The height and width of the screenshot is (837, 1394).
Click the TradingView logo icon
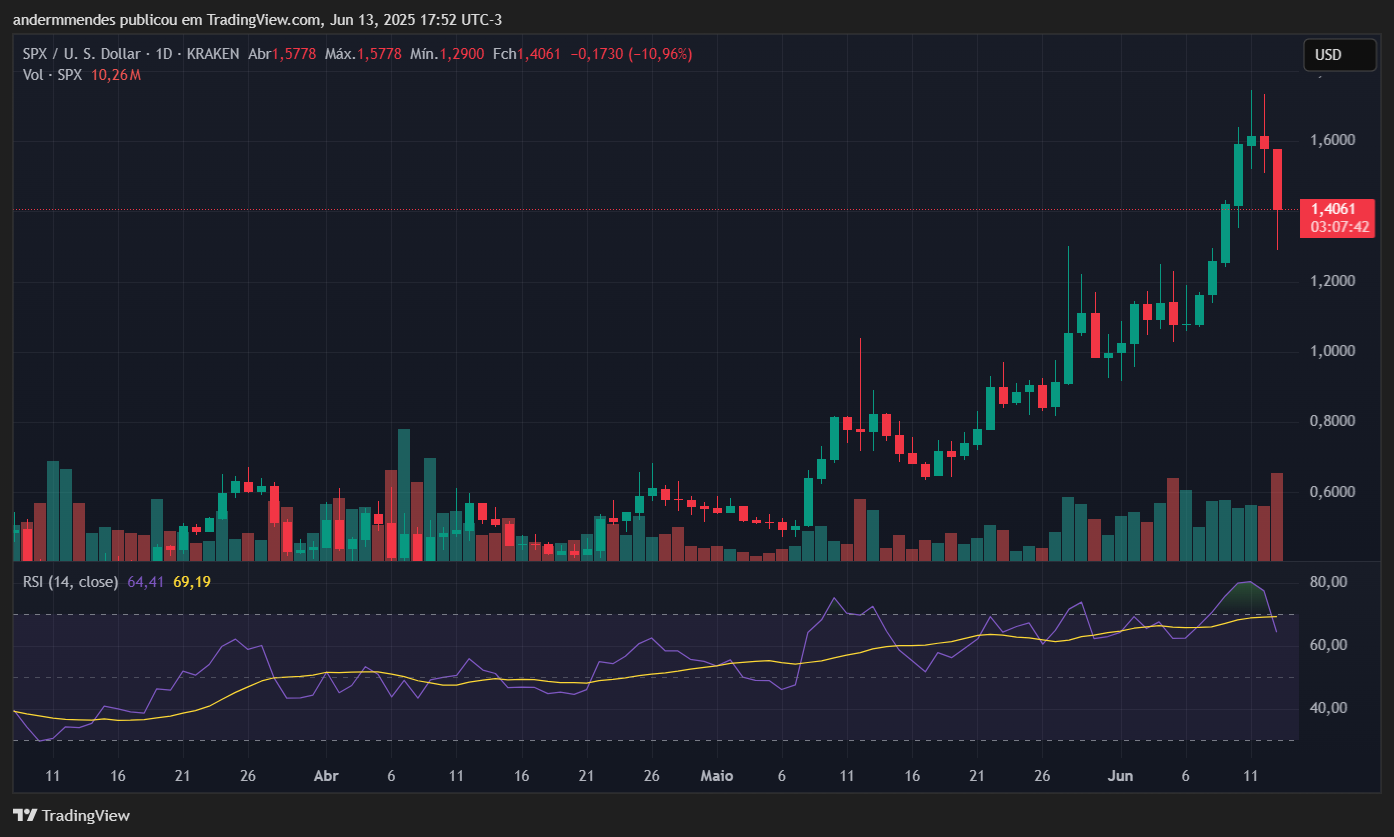coord(25,815)
